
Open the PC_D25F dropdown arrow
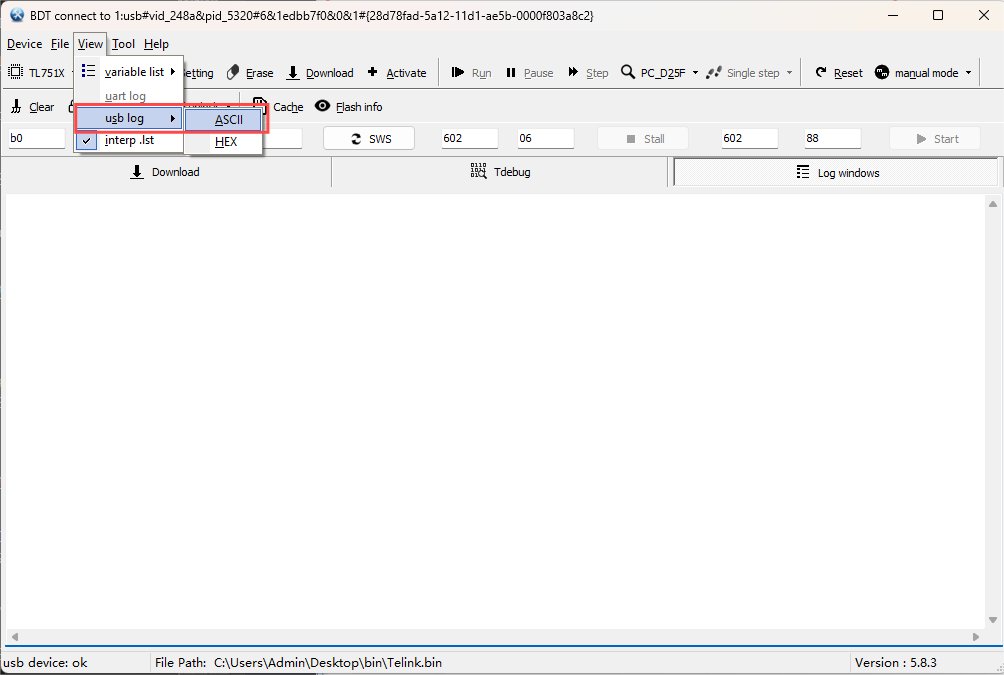(x=695, y=73)
